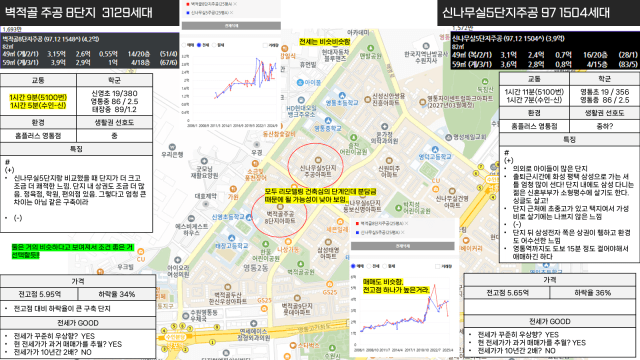
Task: Click the 벽적골공원 park icon
Action: click(x=301, y=264)
